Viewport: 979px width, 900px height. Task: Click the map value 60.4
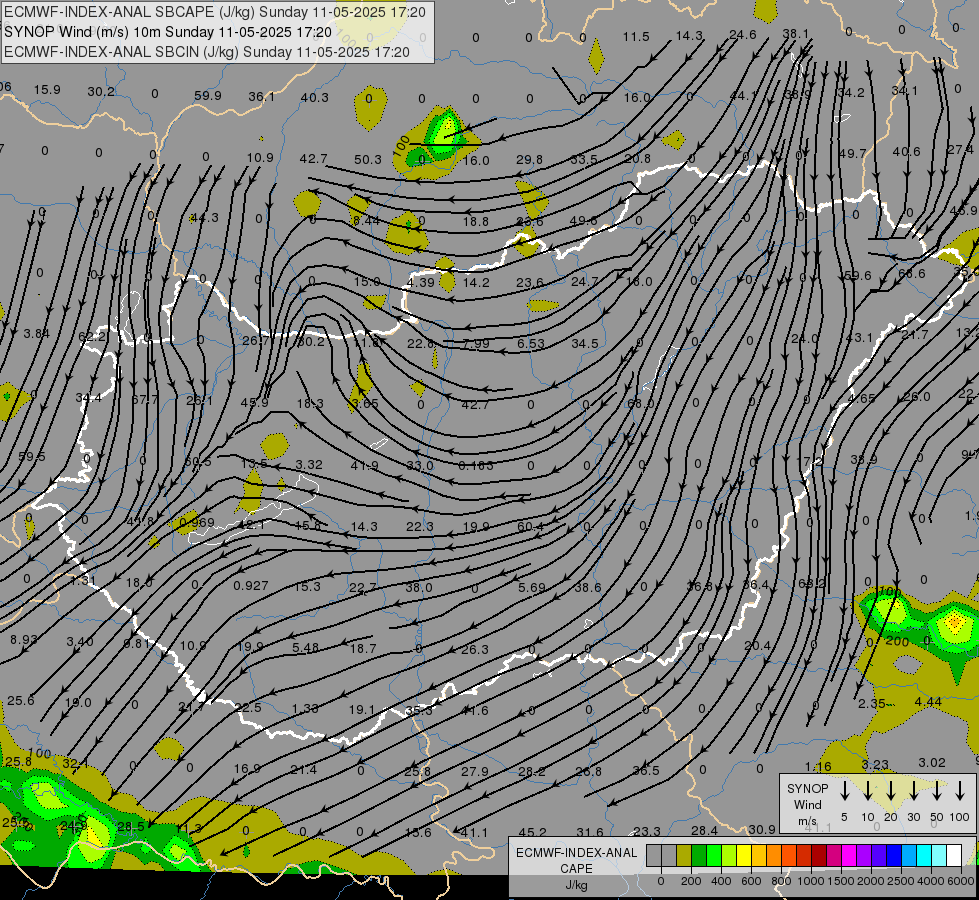point(530,527)
